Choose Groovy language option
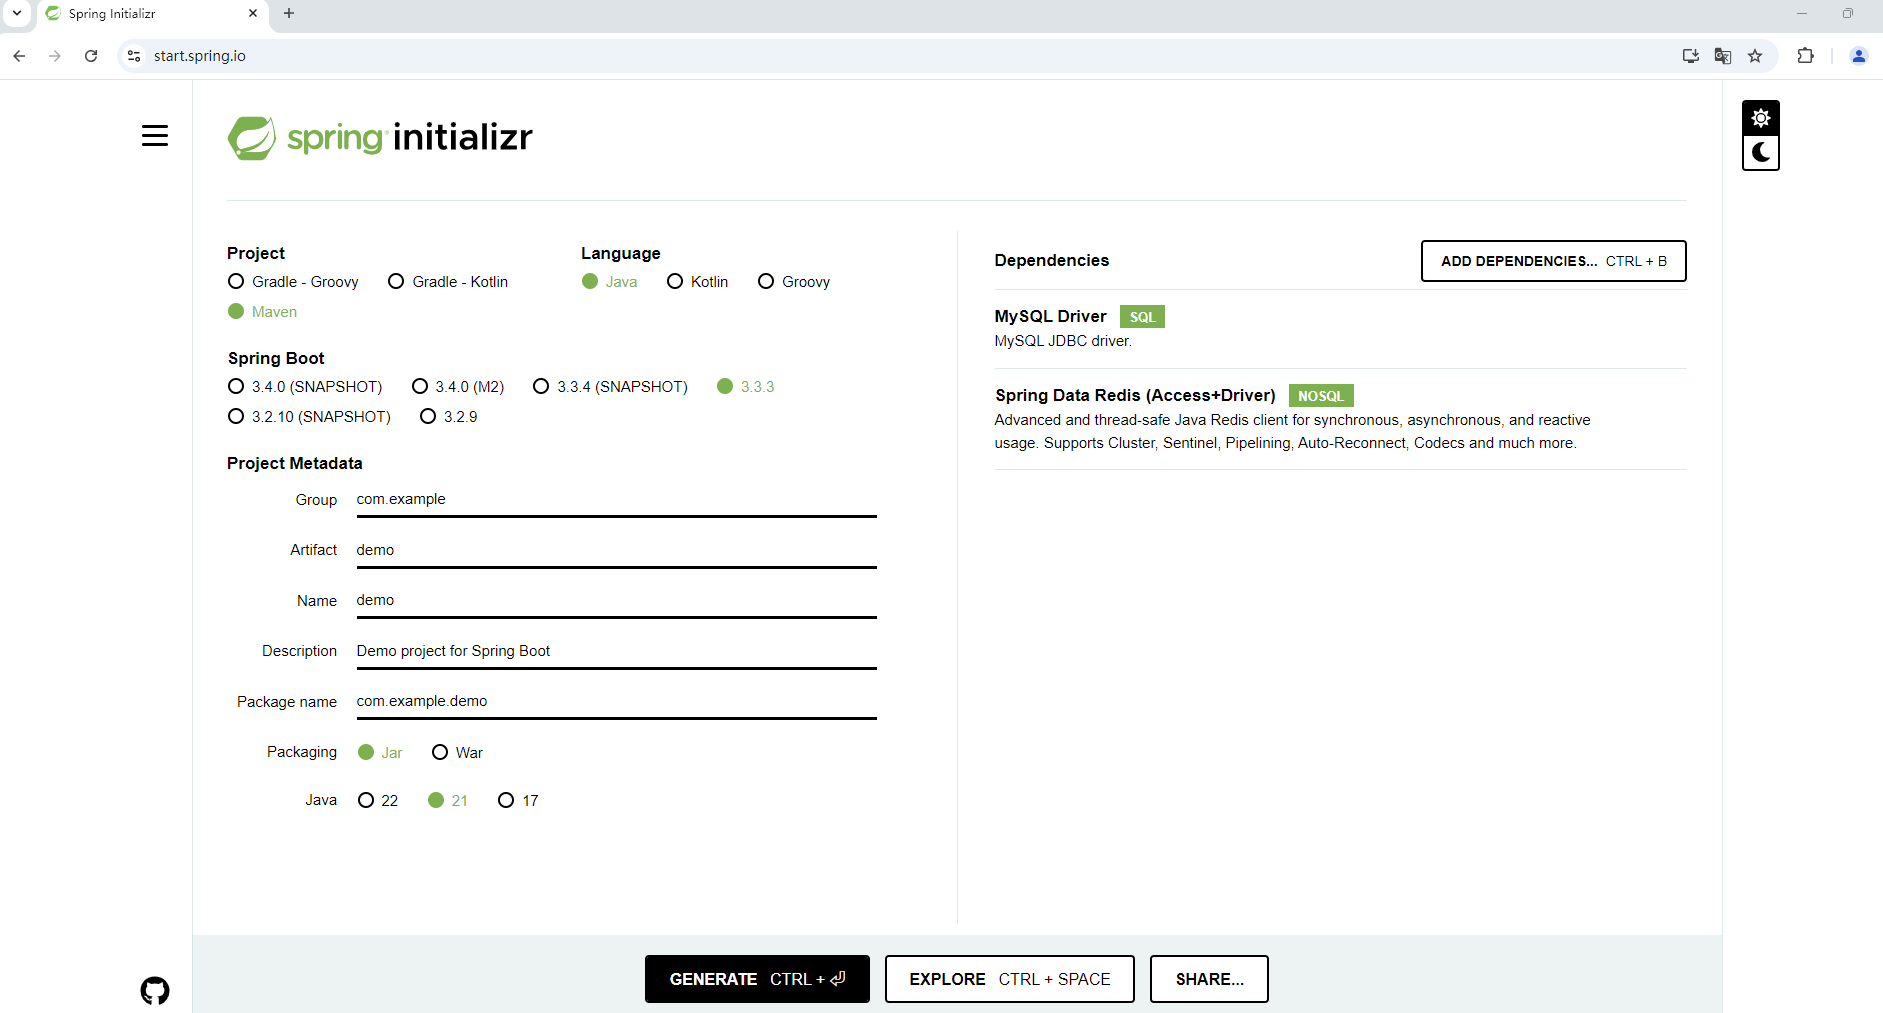The height and width of the screenshot is (1013, 1883). [794, 282]
